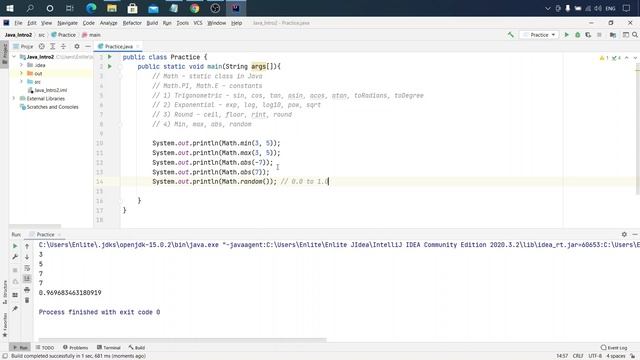Screen dimensions: 640x360
Task: Select Java_Intro2.iml file
Action: [47, 90]
